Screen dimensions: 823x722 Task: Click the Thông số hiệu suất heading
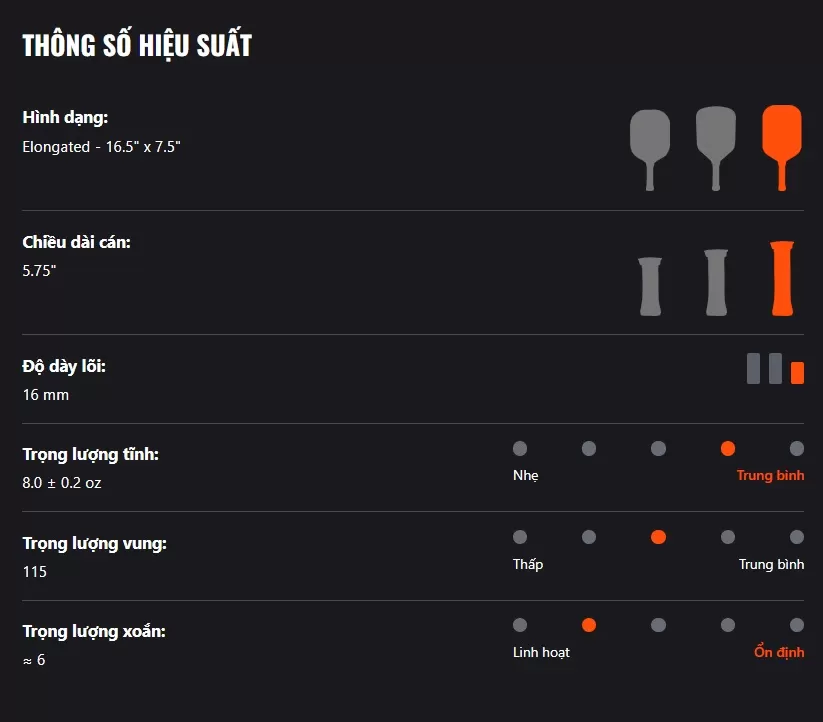137,45
